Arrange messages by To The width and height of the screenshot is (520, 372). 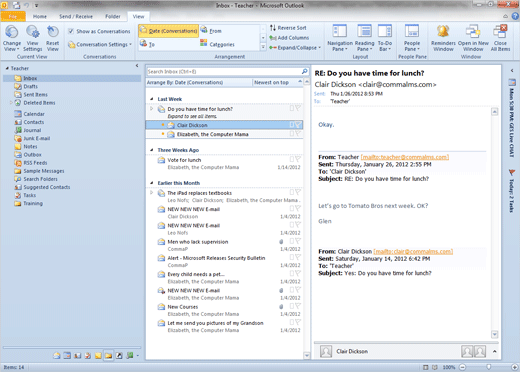tap(147, 44)
